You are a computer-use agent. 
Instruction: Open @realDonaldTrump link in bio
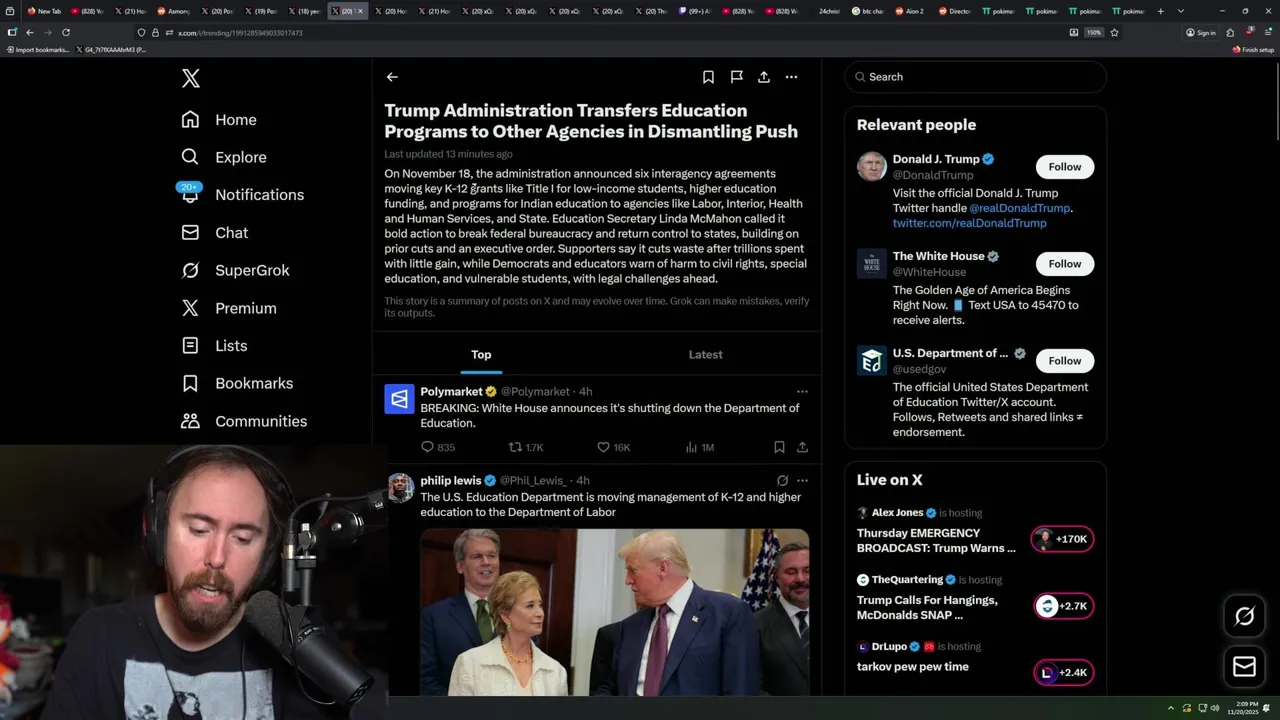tap(1019, 208)
